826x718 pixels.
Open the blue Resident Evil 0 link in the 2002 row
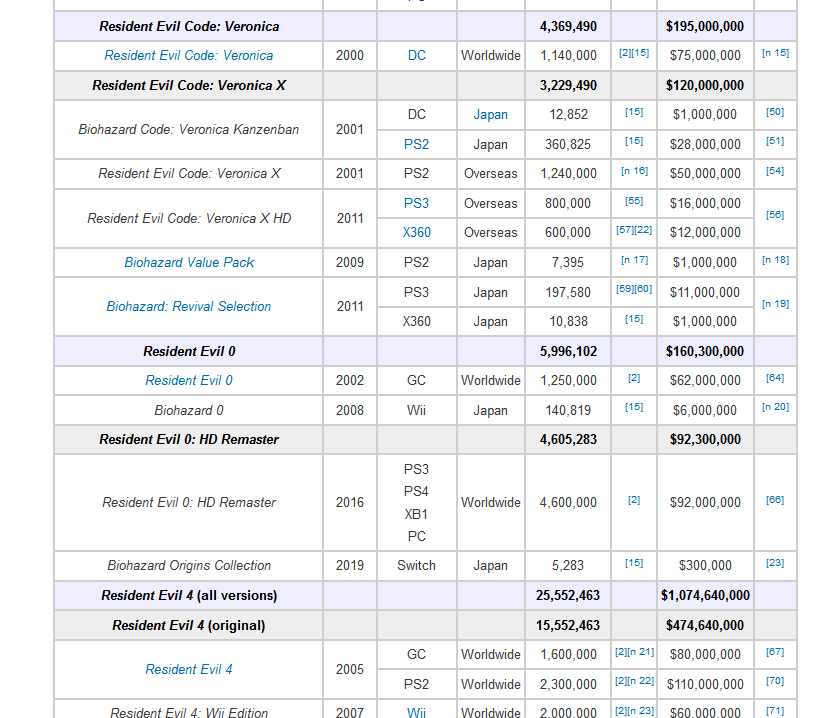189,380
